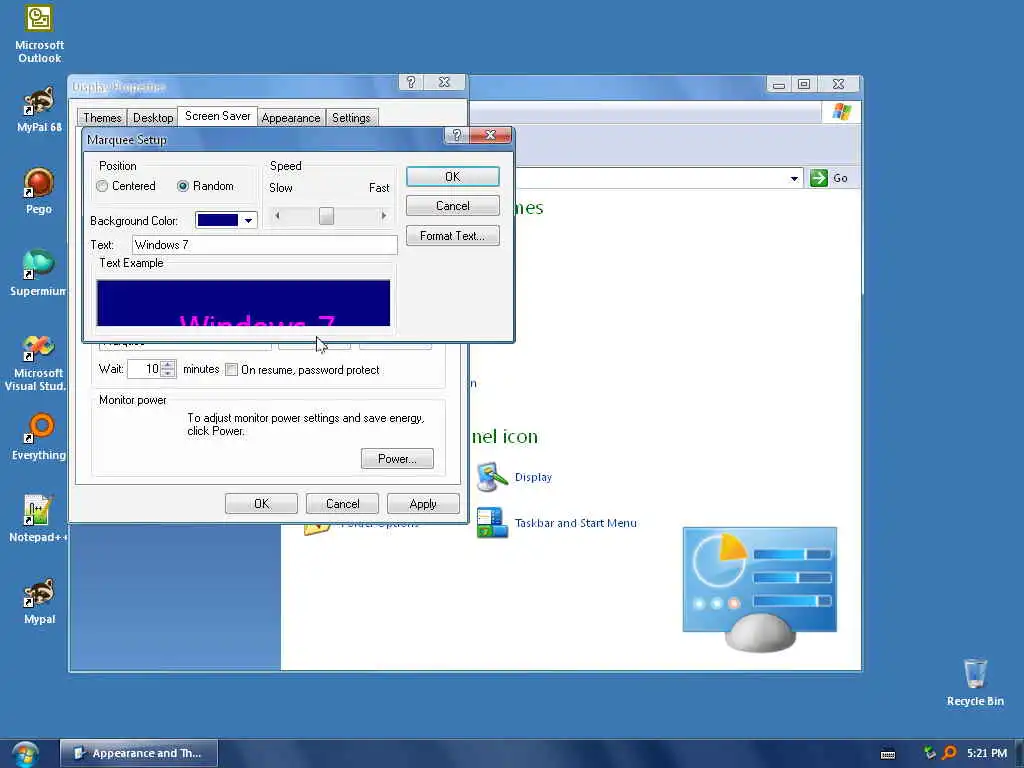1024x768 pixels.
Task: Click Appearance and Themes taskbar button
Action: pos(139,753)
